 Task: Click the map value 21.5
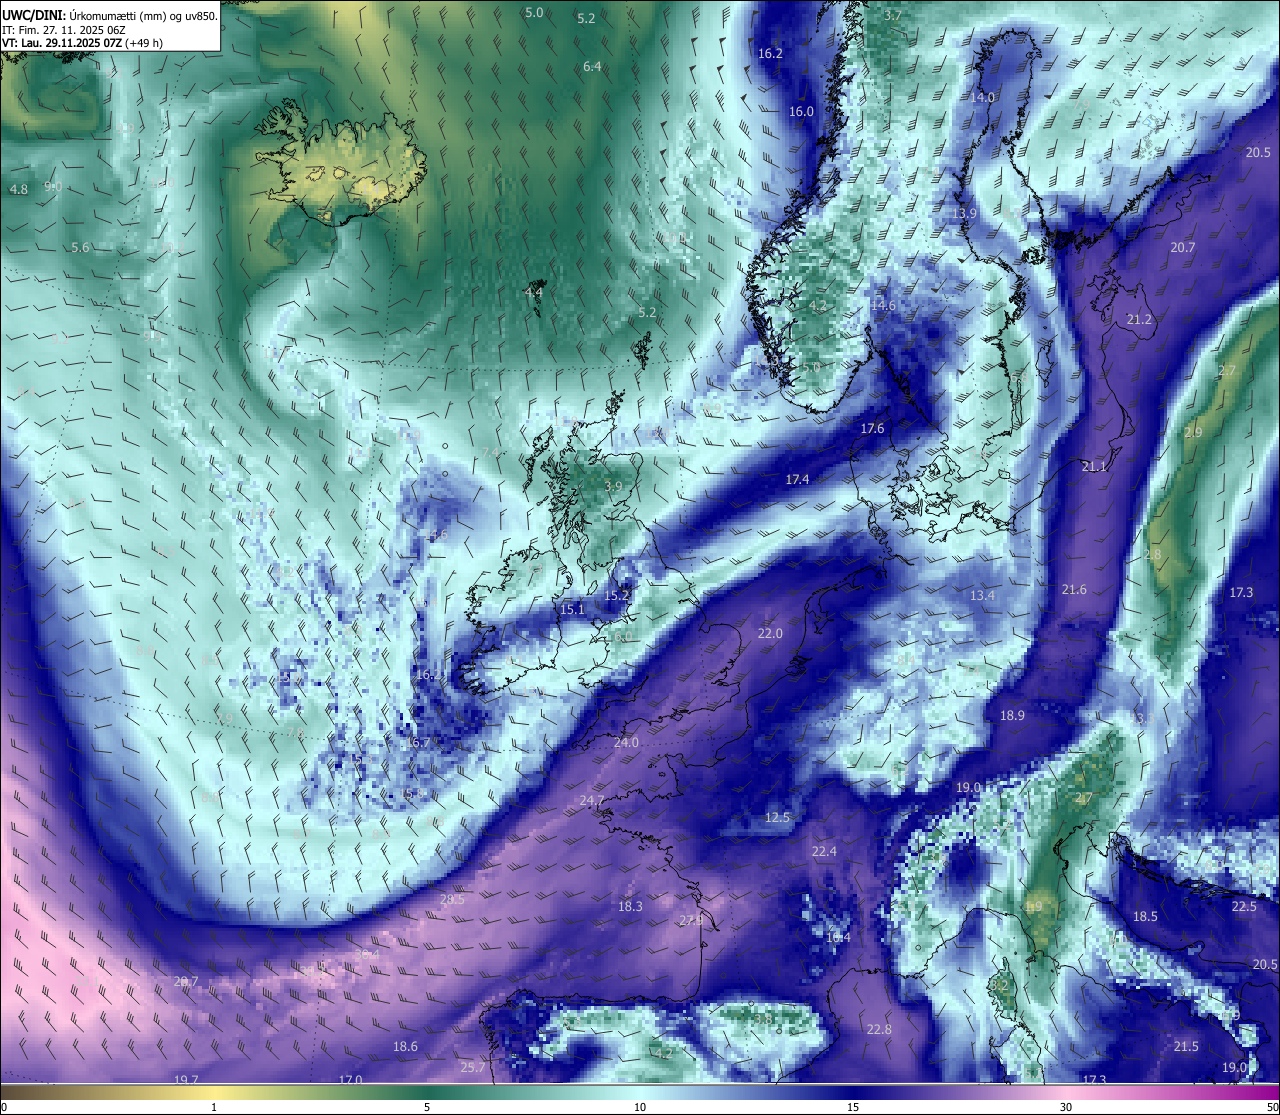(1186, 1047)
